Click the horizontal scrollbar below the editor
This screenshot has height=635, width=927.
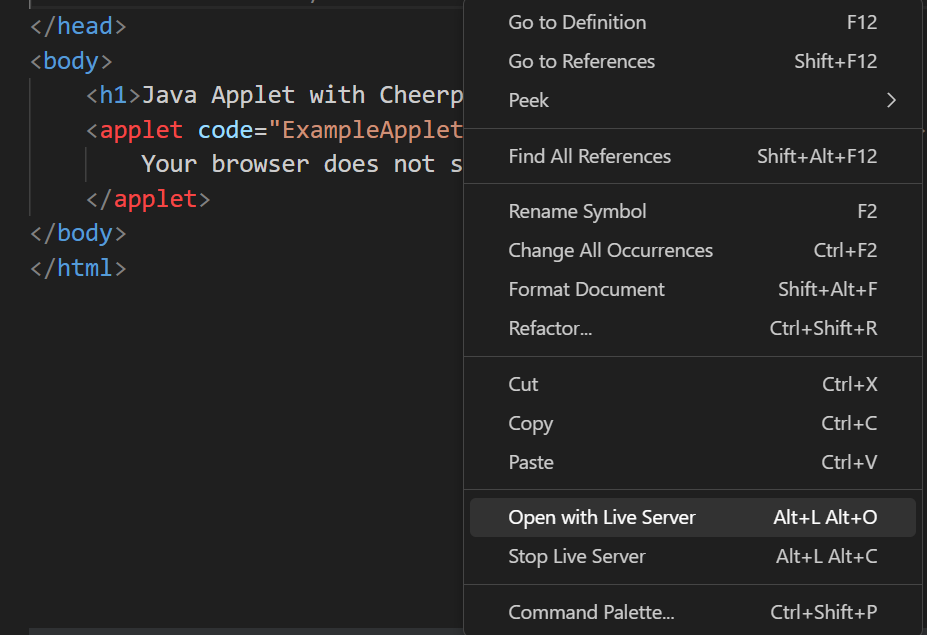click(246, 631)
